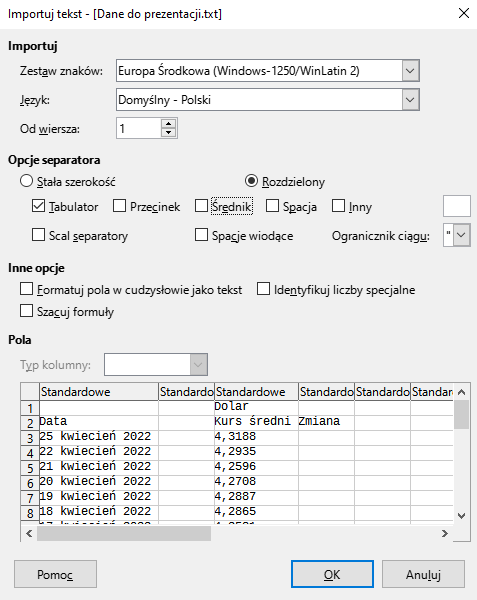Click row number 8 in preview
This screenshot has width=477, height=600.
(x=30, y=513)
